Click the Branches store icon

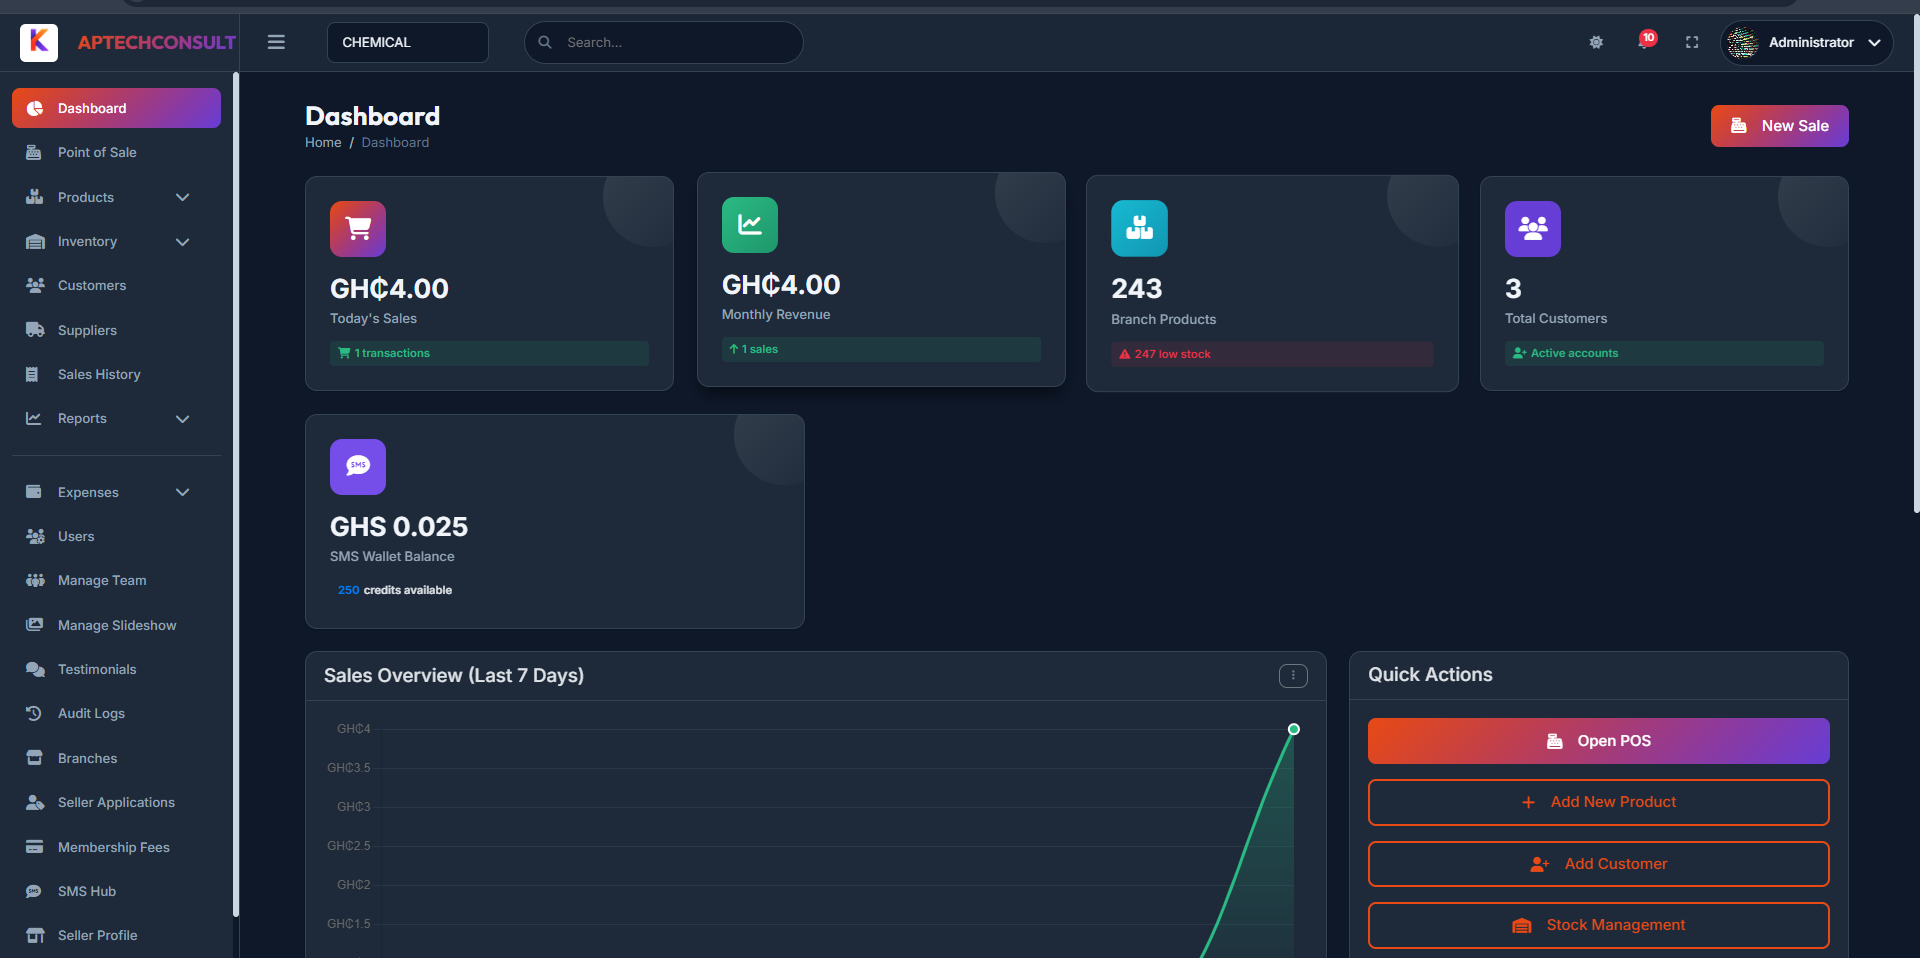click(x=35, y=758)
